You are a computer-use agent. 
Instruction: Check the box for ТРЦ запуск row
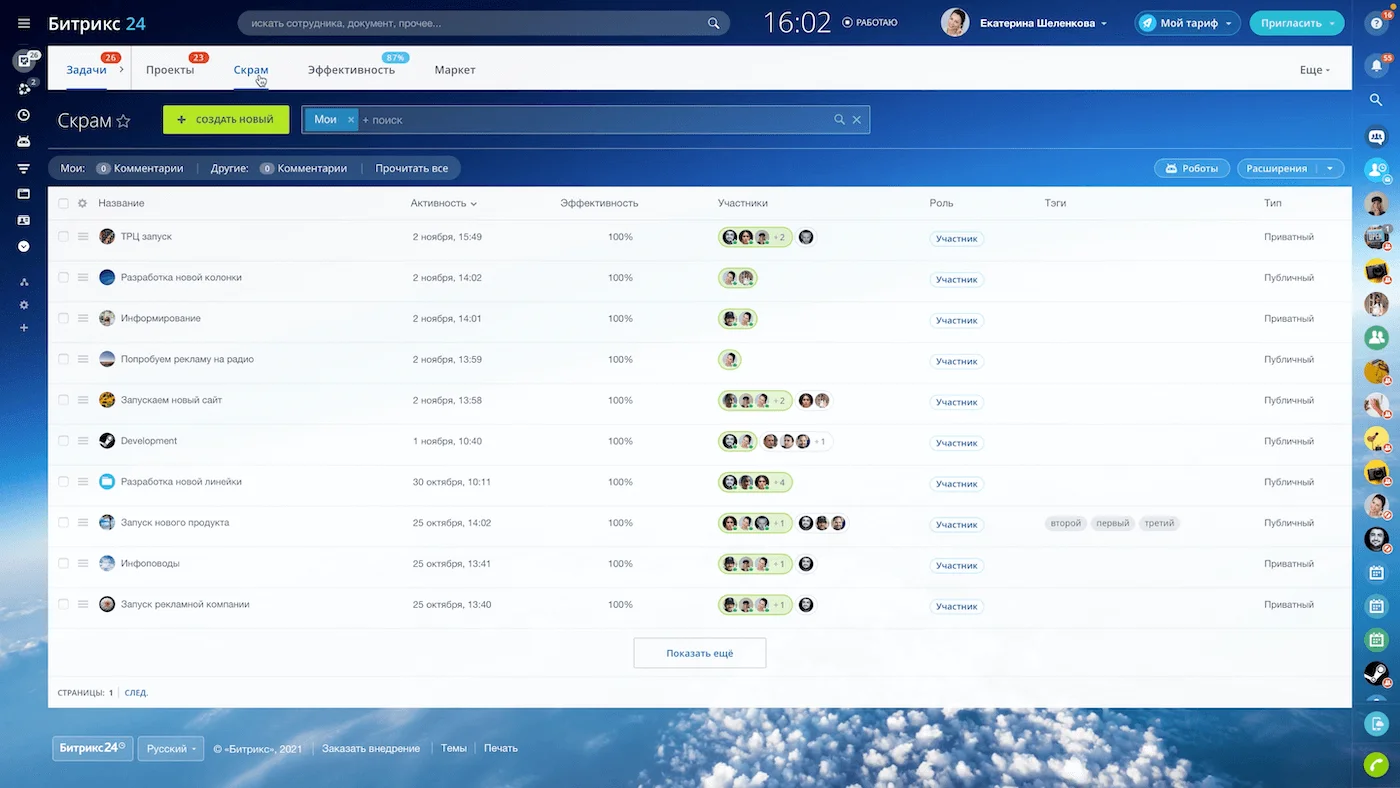click(x=63, y=237)
